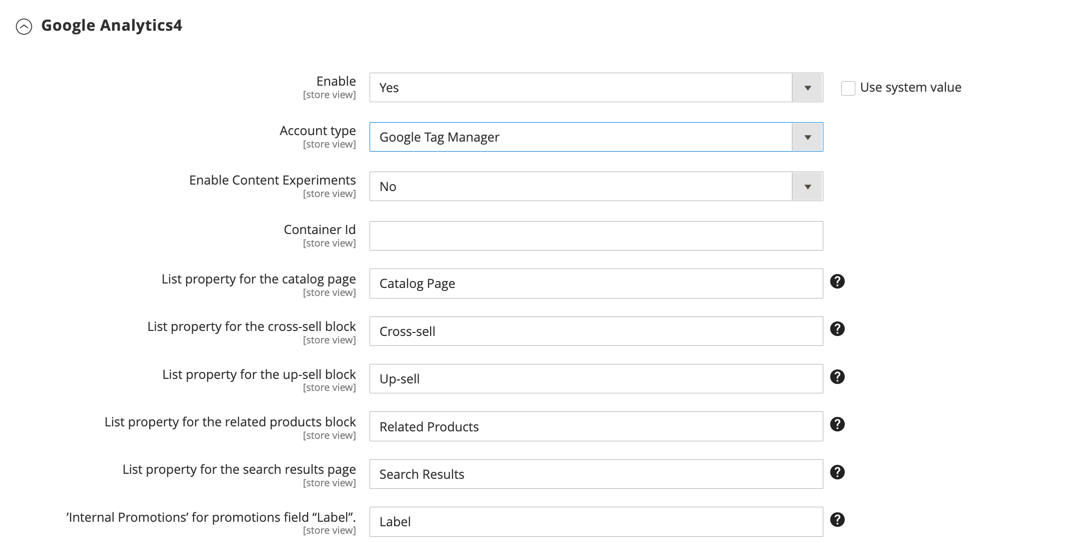Click the Related Products text field

tap(595, 427)
